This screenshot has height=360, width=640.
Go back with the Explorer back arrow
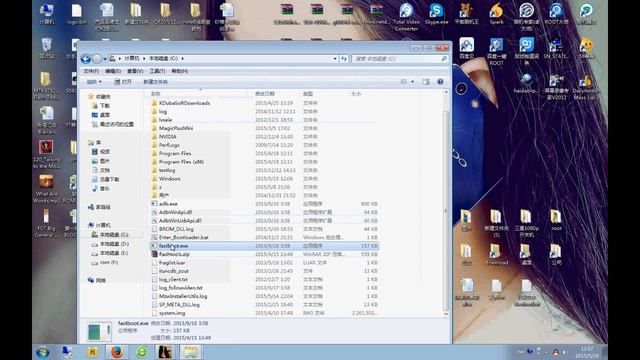pos(86,59)
